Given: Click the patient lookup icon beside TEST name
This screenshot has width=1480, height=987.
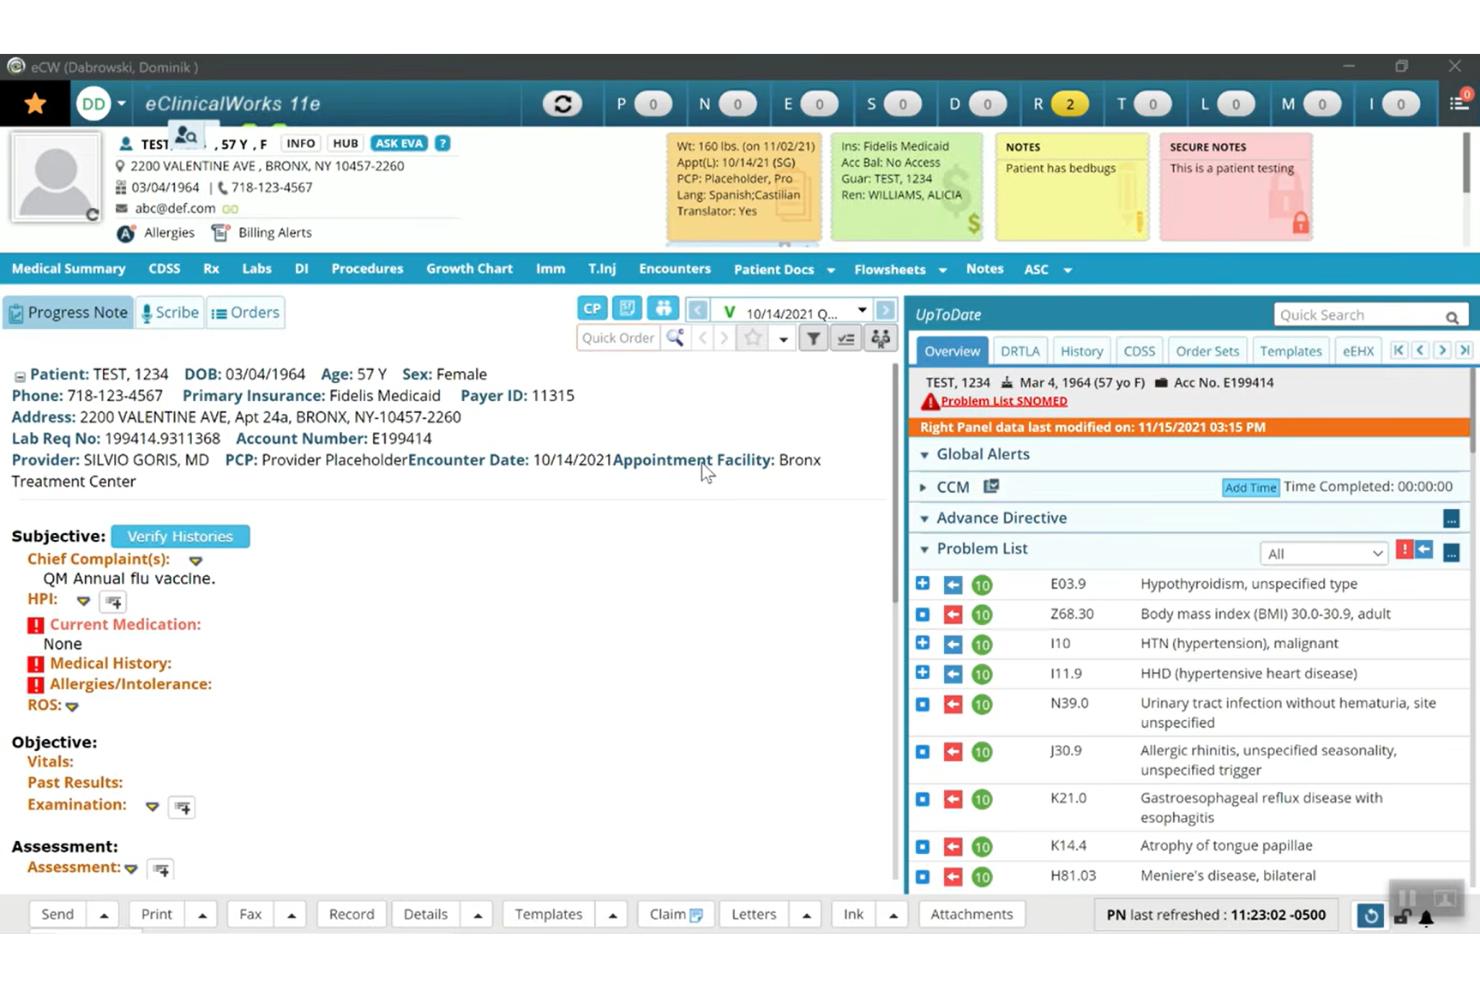Looking at the screenshot, I should click(x=185, y=135).
